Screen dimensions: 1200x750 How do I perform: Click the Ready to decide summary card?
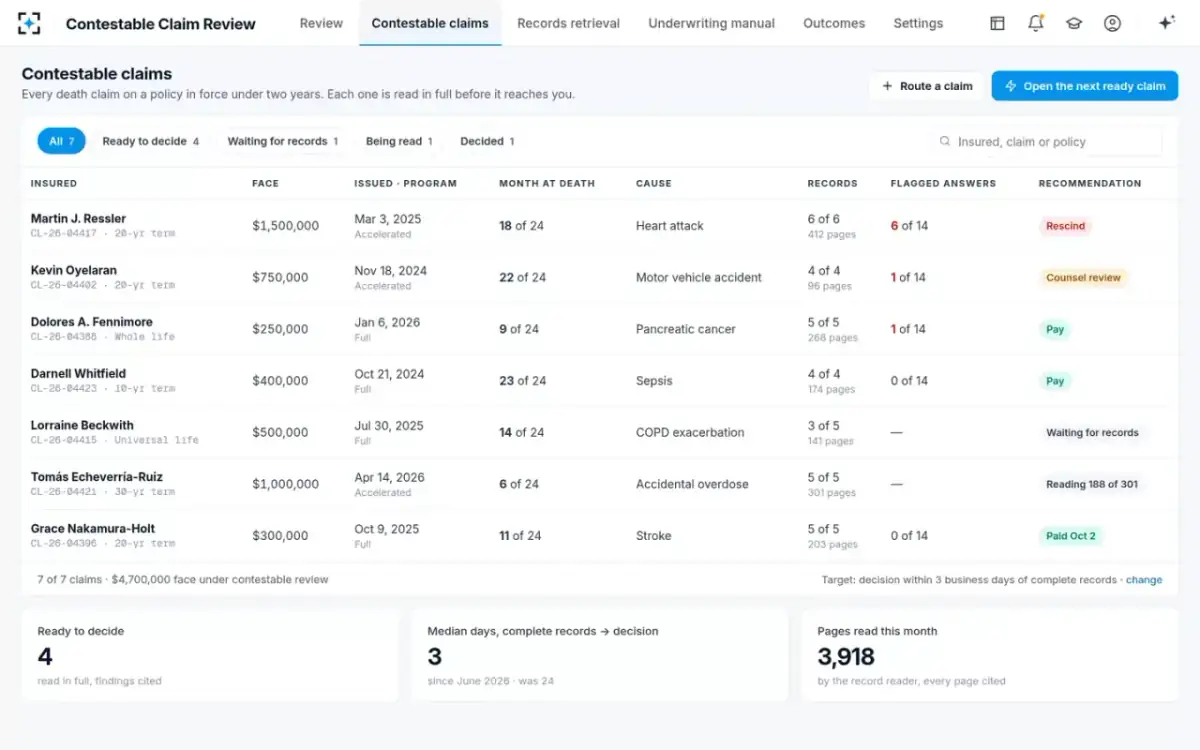(209, 655)
